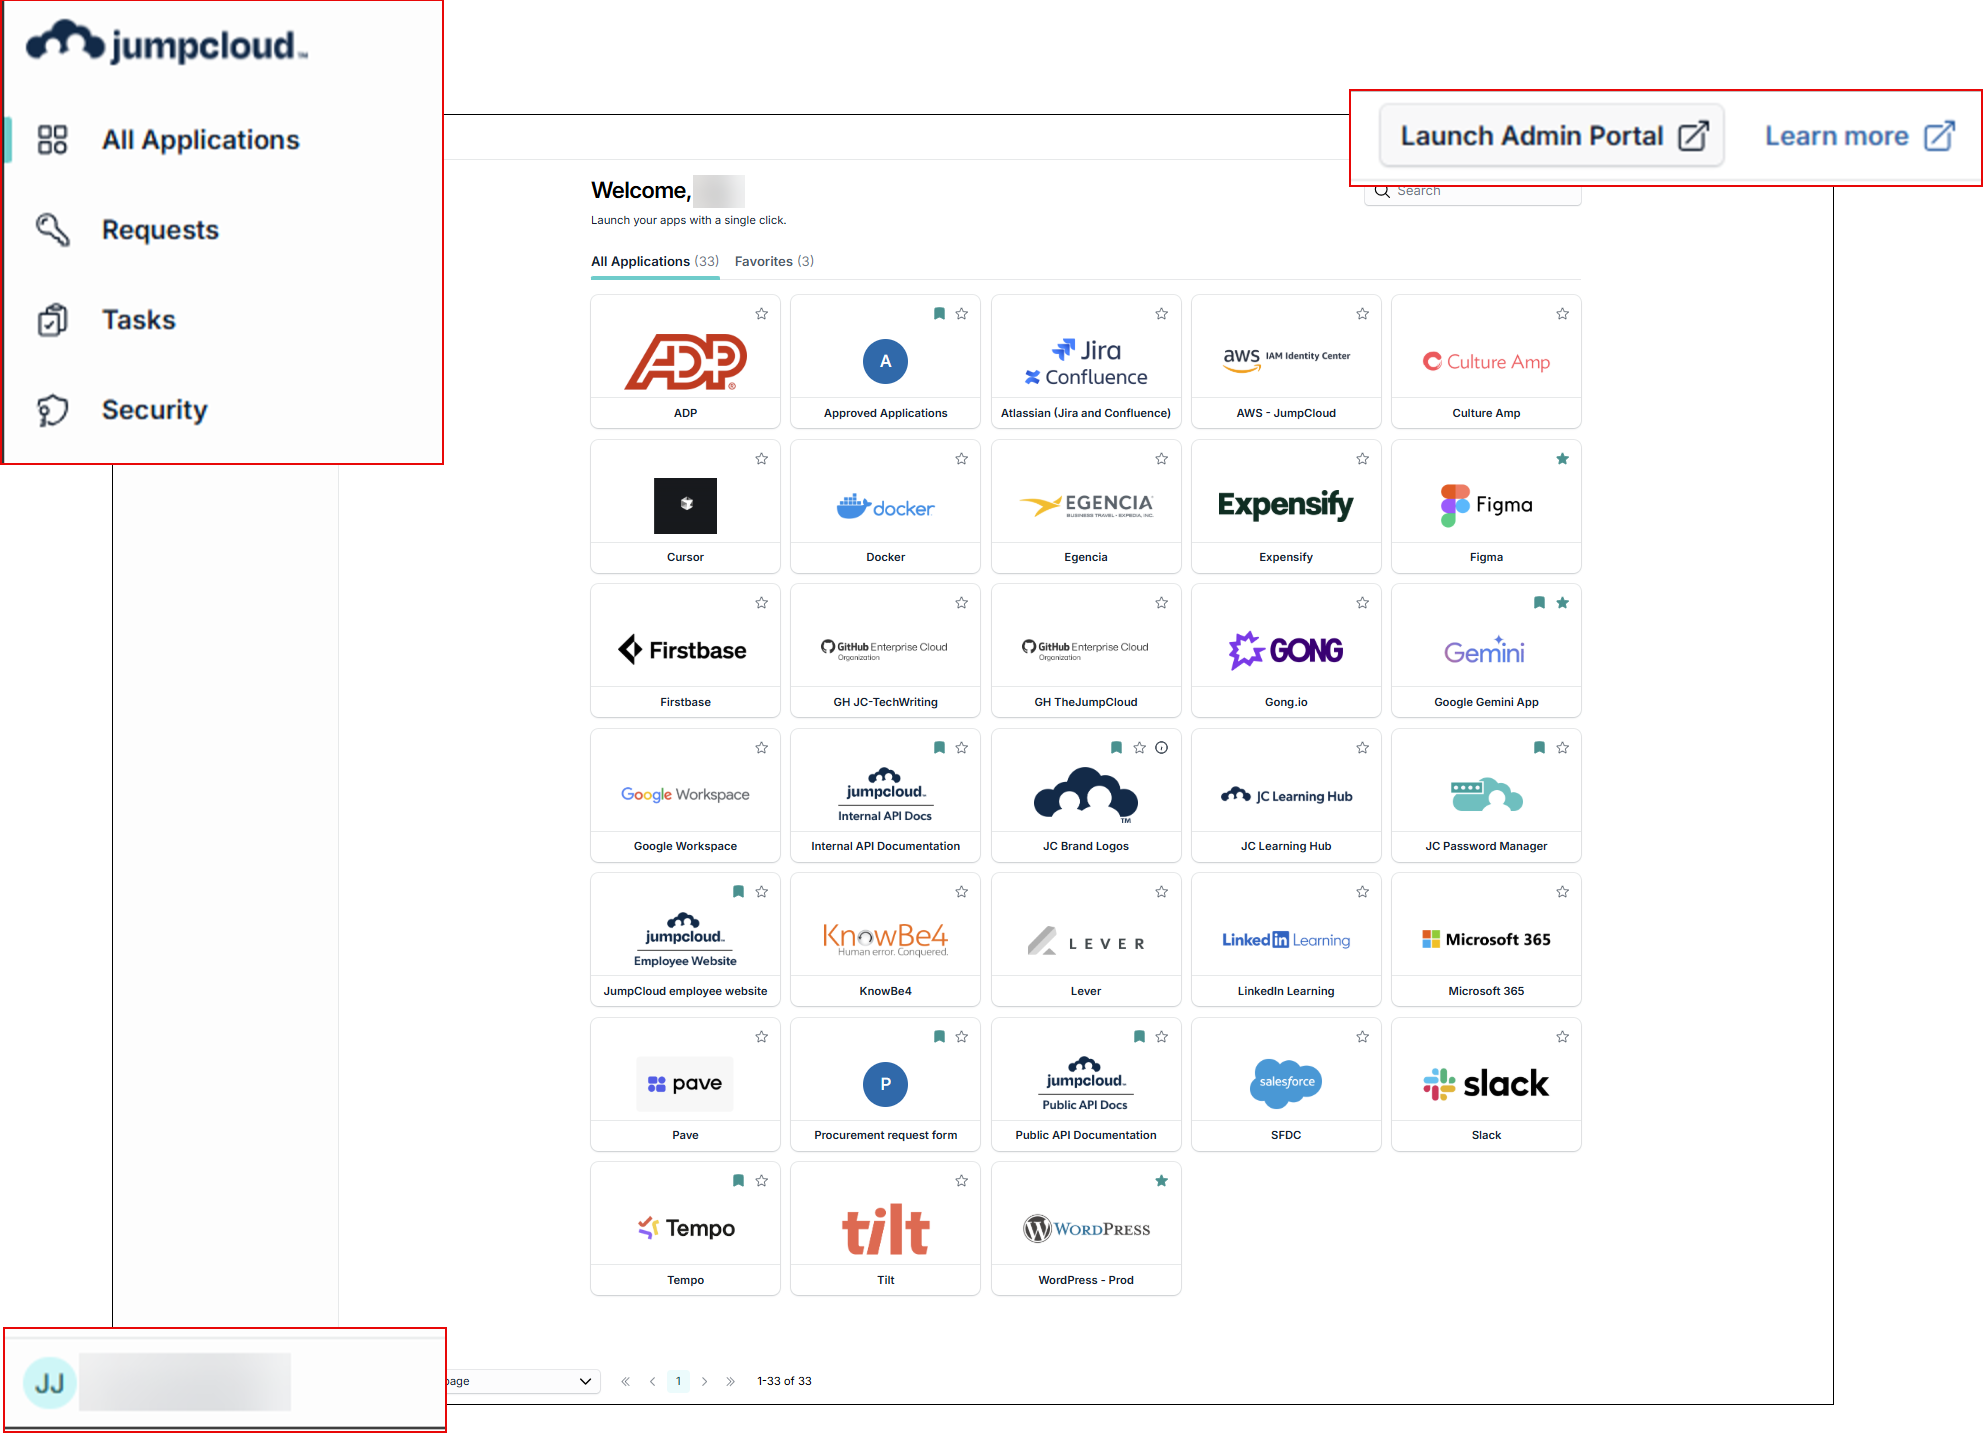Click the JJ user avatar
The image size is (1983, 1433).
[49, 1383]
